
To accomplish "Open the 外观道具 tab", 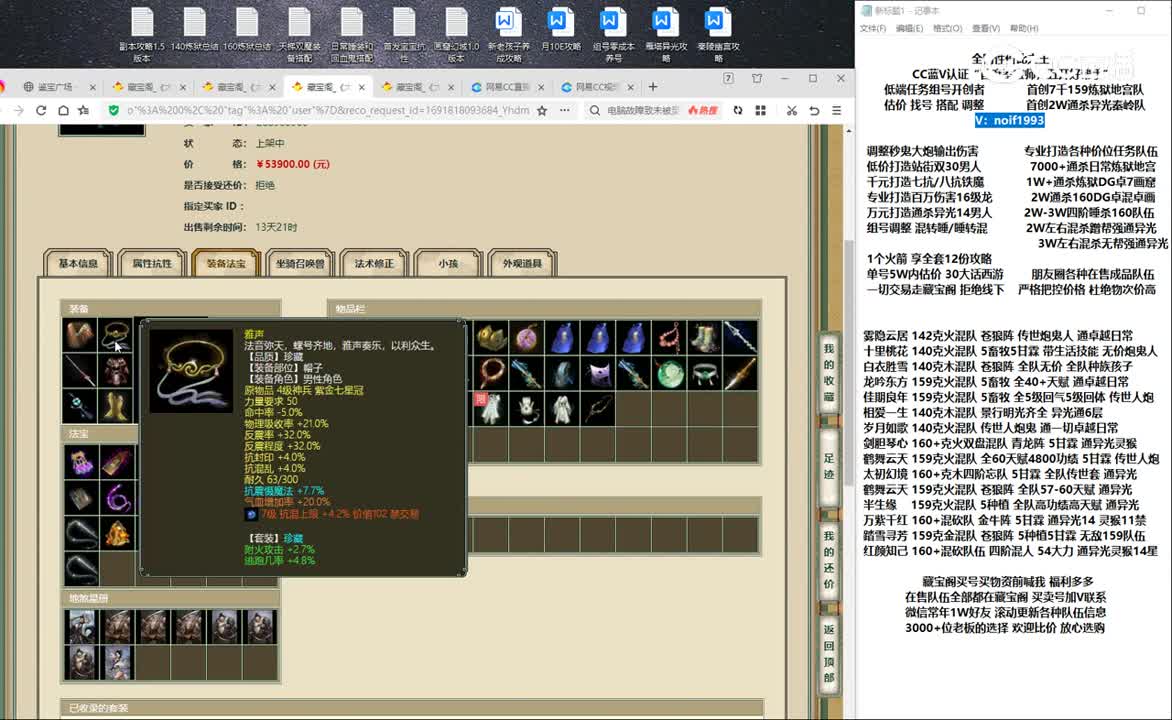I will point(522,263).
